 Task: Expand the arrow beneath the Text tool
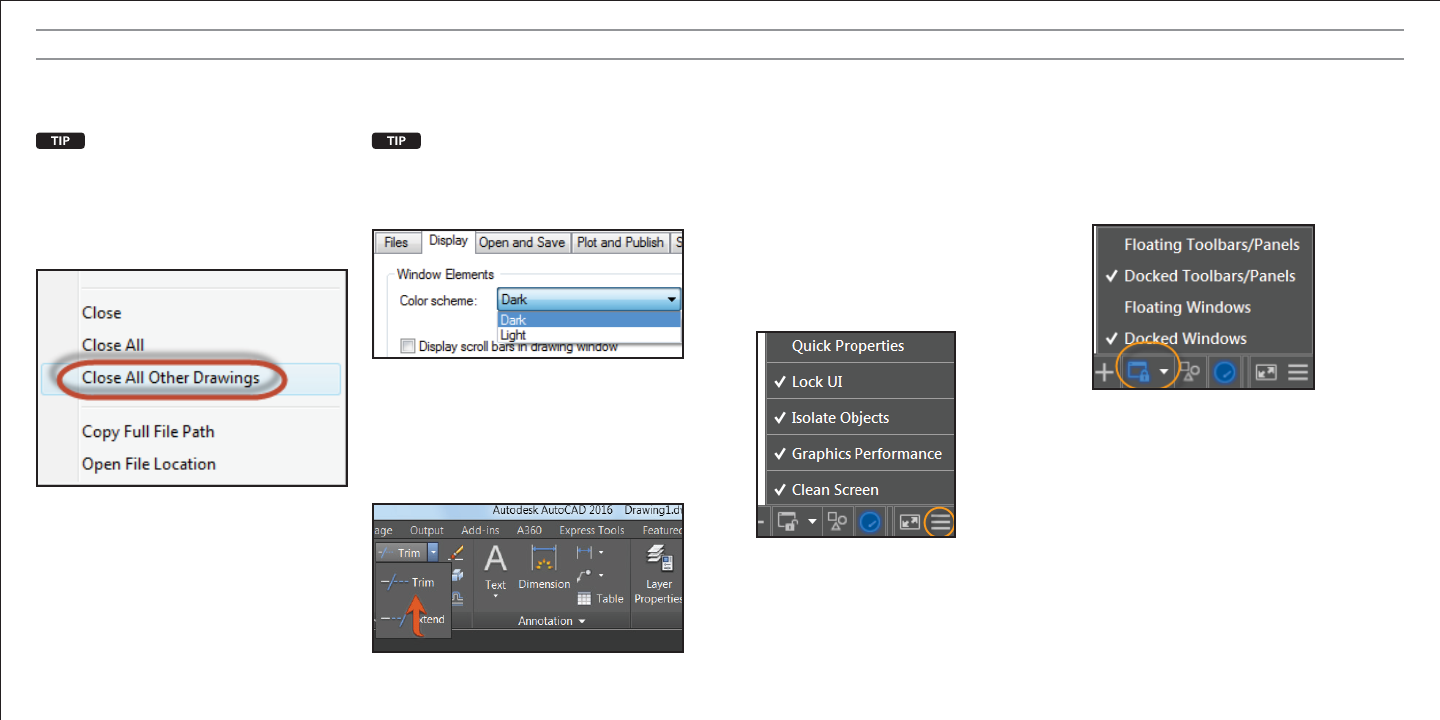pos(496,597)
